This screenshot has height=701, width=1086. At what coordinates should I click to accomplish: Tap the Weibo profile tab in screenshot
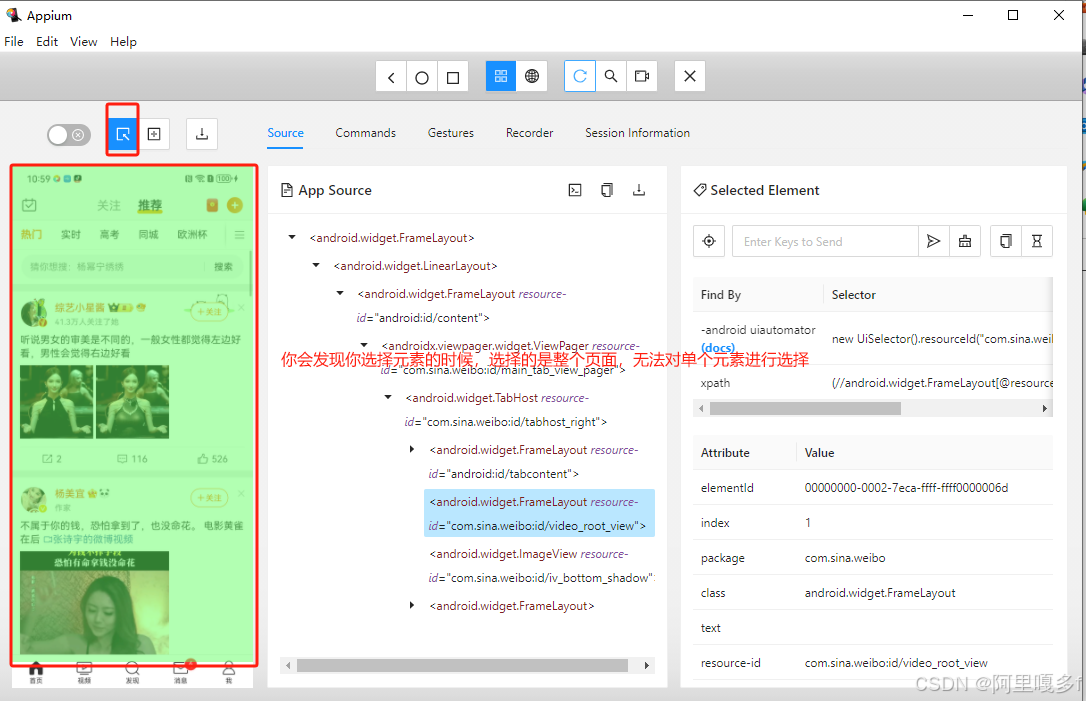(229, 672)
